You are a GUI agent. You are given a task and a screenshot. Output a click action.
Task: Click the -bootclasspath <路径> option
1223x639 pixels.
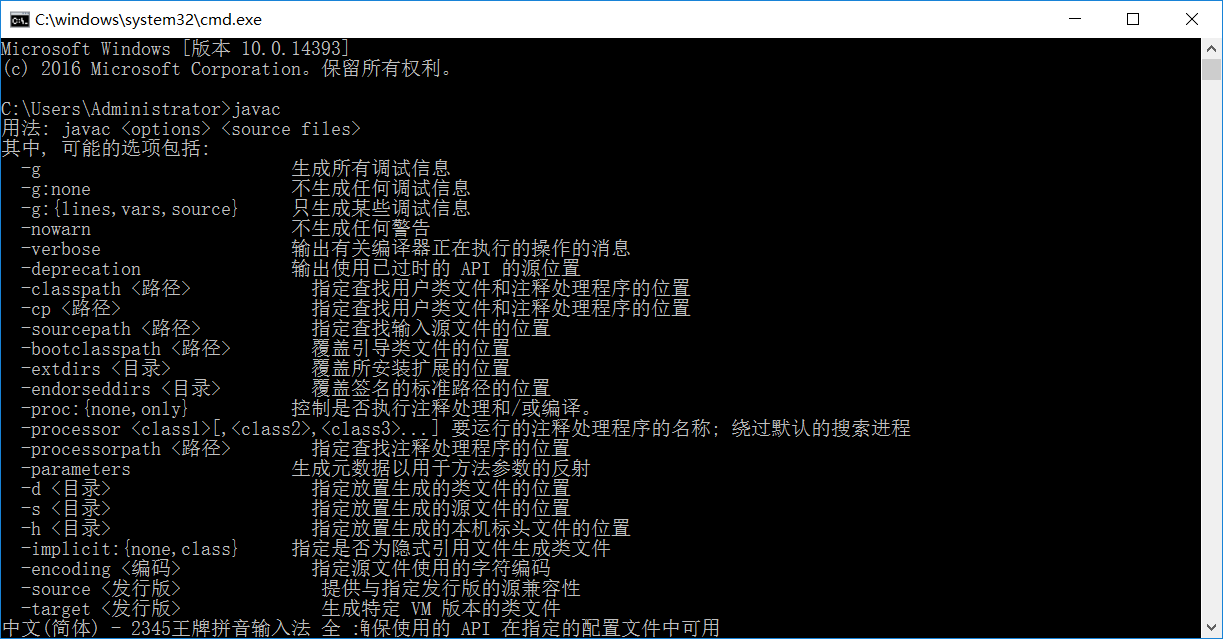(126, 349)
